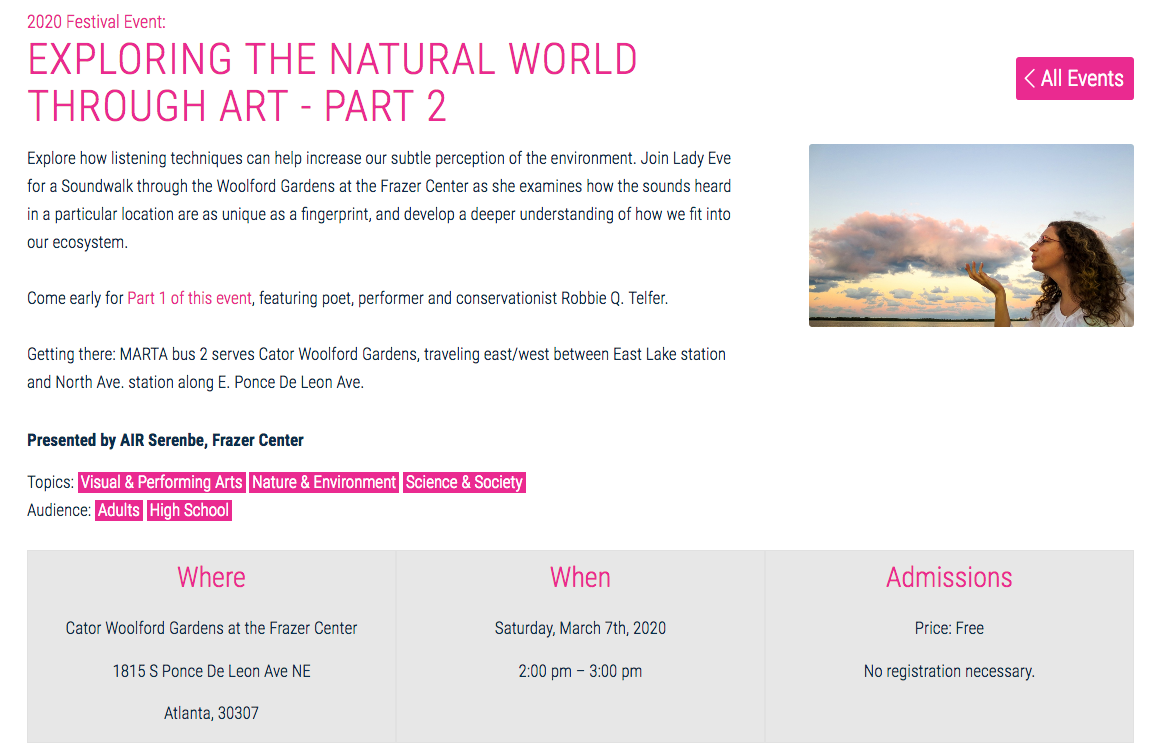Viewport: 1163px width, 754px height.
Task: Select the Nature & Environment topic tag
Action: point(324,482)
